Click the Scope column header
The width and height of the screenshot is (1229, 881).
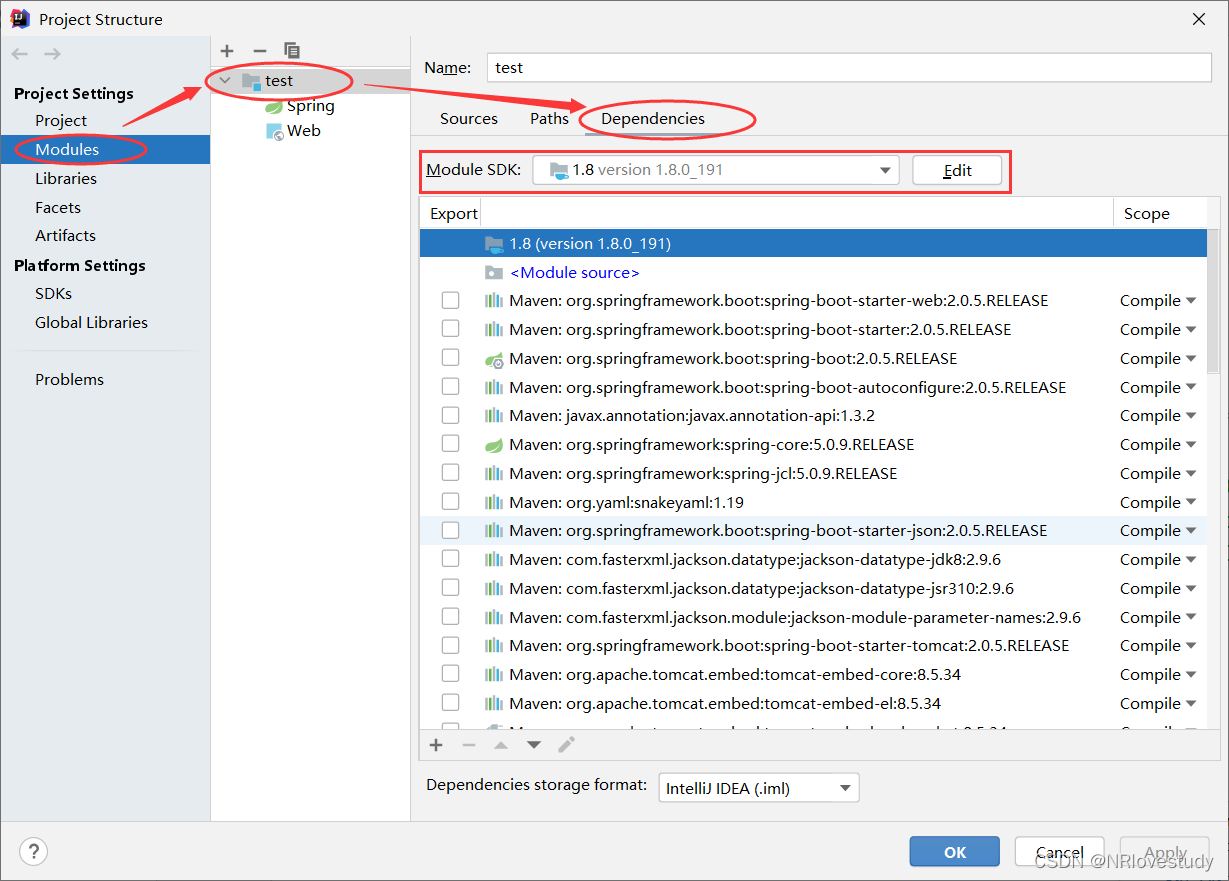[x=1147, y=214]
